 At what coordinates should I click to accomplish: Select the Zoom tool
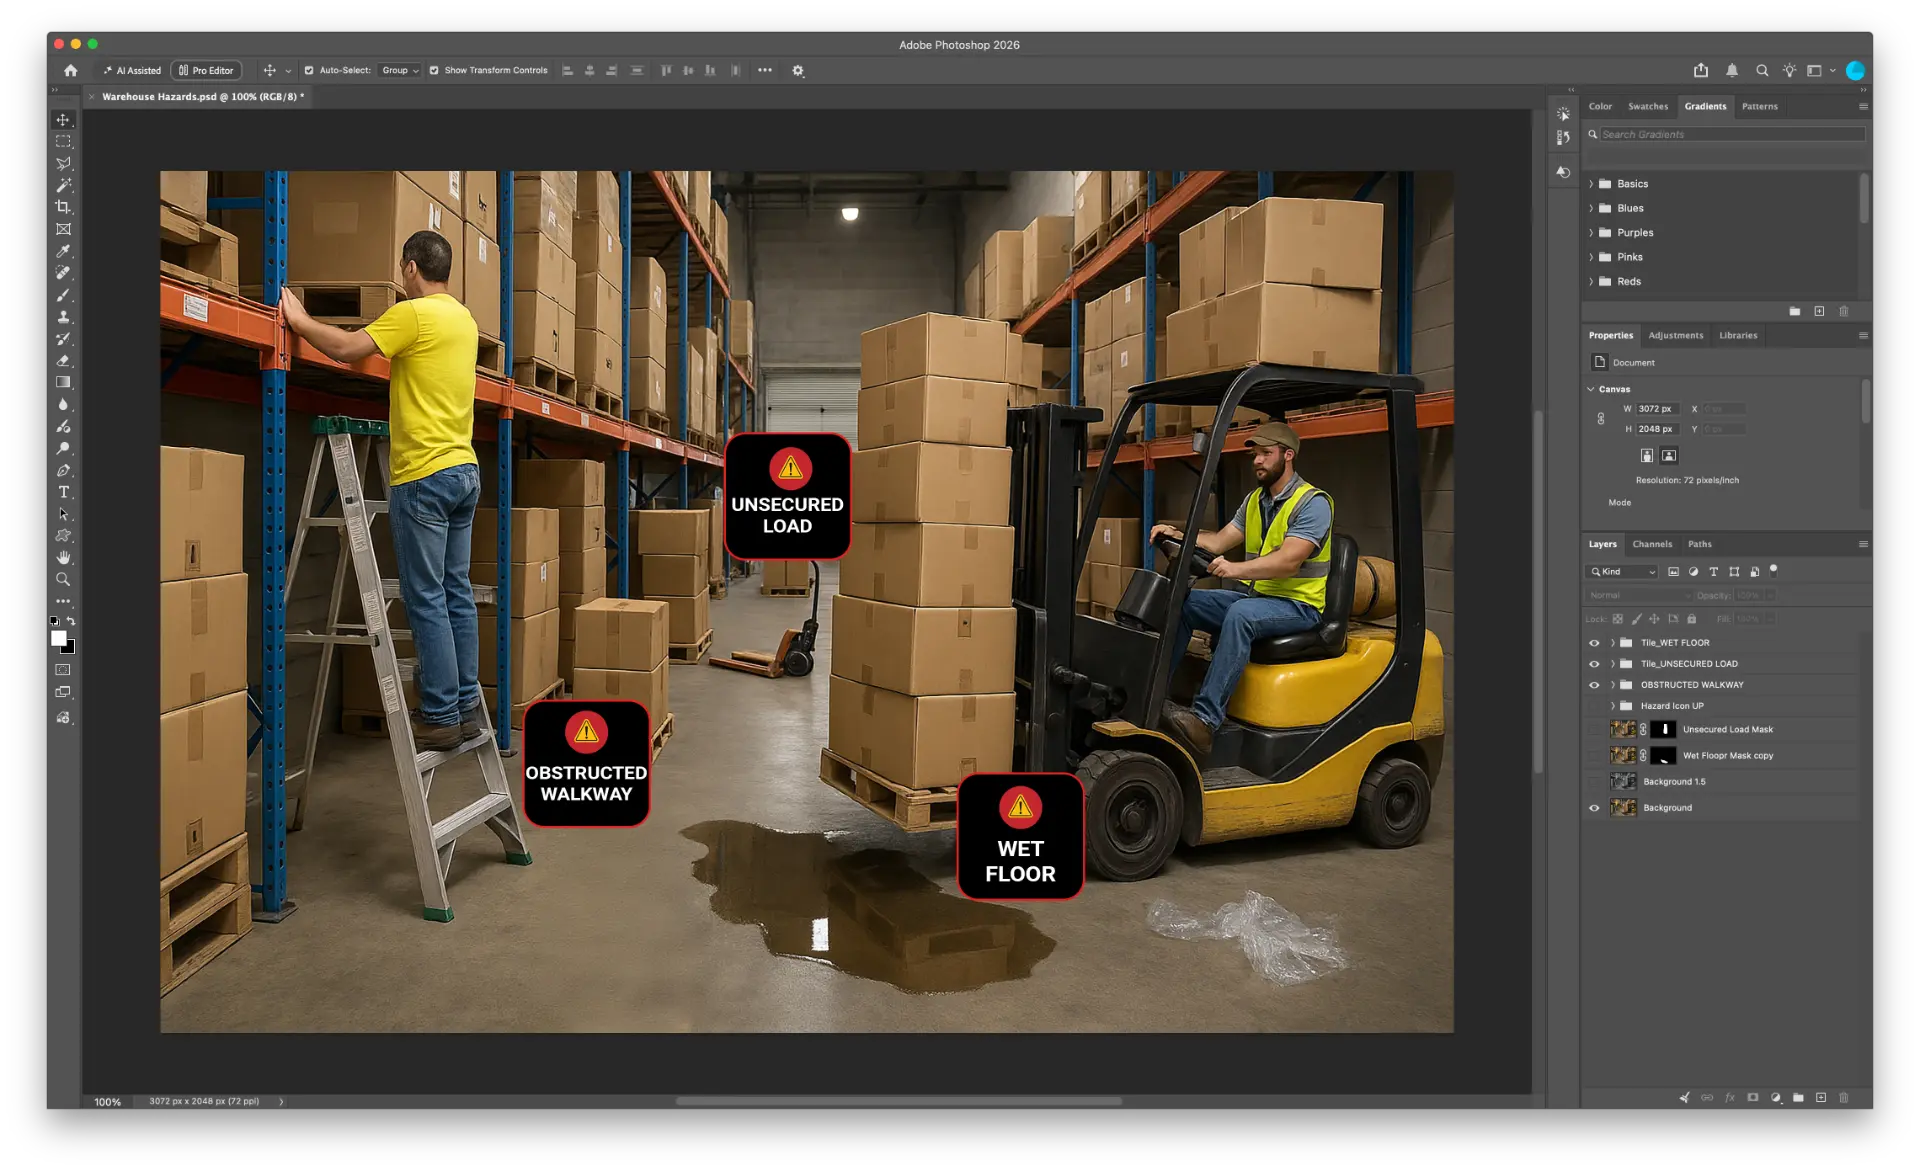(x=63, y=579)
